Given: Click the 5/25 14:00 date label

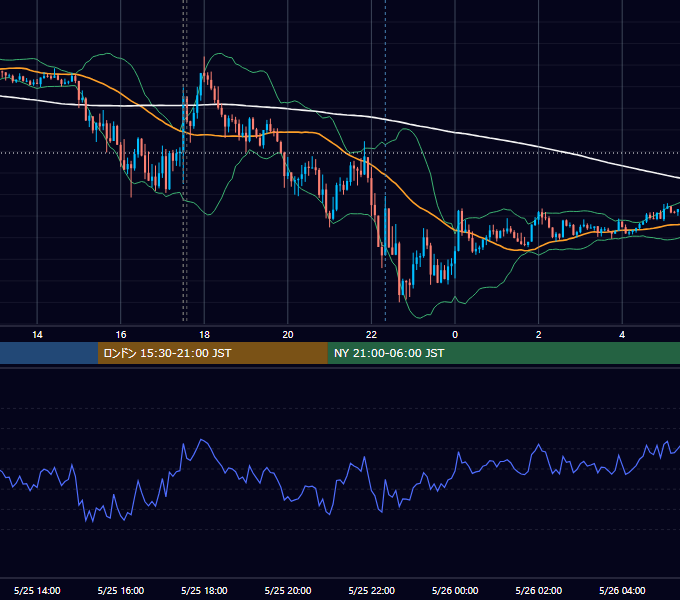Looking at the screenshot, I should (x=37, y=590).
